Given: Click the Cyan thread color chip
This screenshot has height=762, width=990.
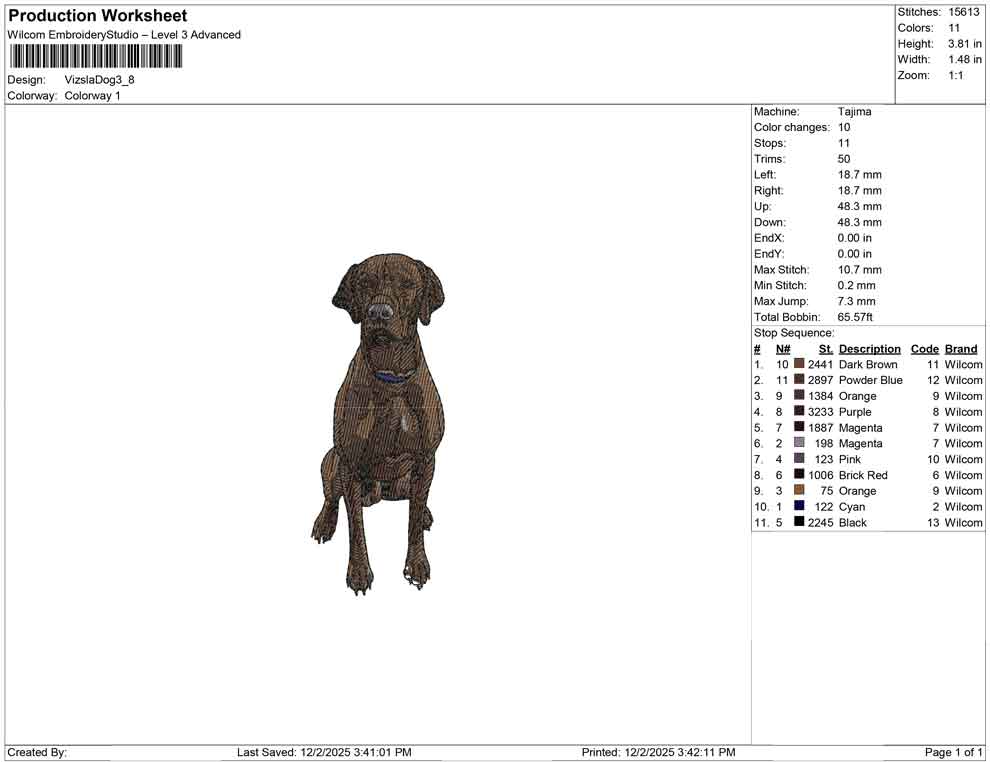Looking at the screenshot, I should tap(799, 507).
